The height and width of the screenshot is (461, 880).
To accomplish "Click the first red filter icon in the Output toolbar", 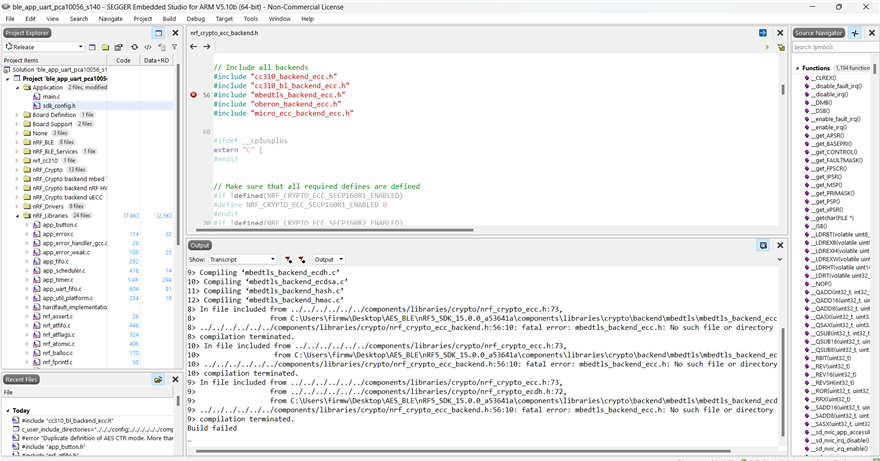I will point(288,259).
